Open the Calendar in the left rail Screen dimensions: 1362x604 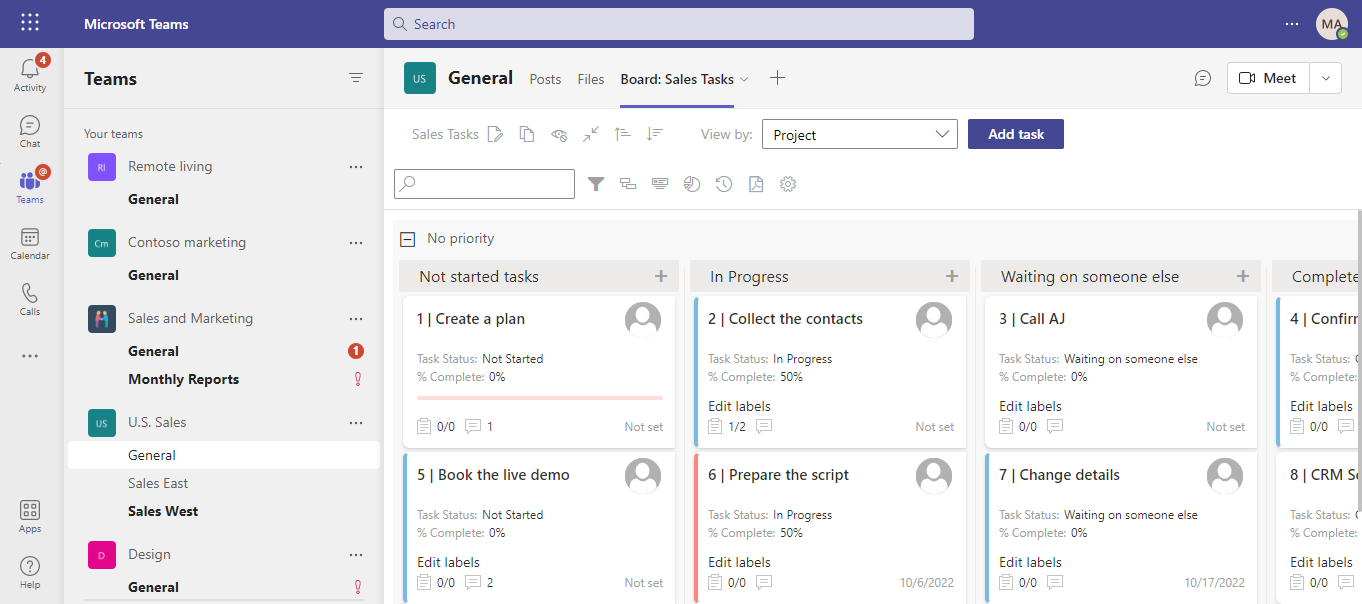point(29,242)
